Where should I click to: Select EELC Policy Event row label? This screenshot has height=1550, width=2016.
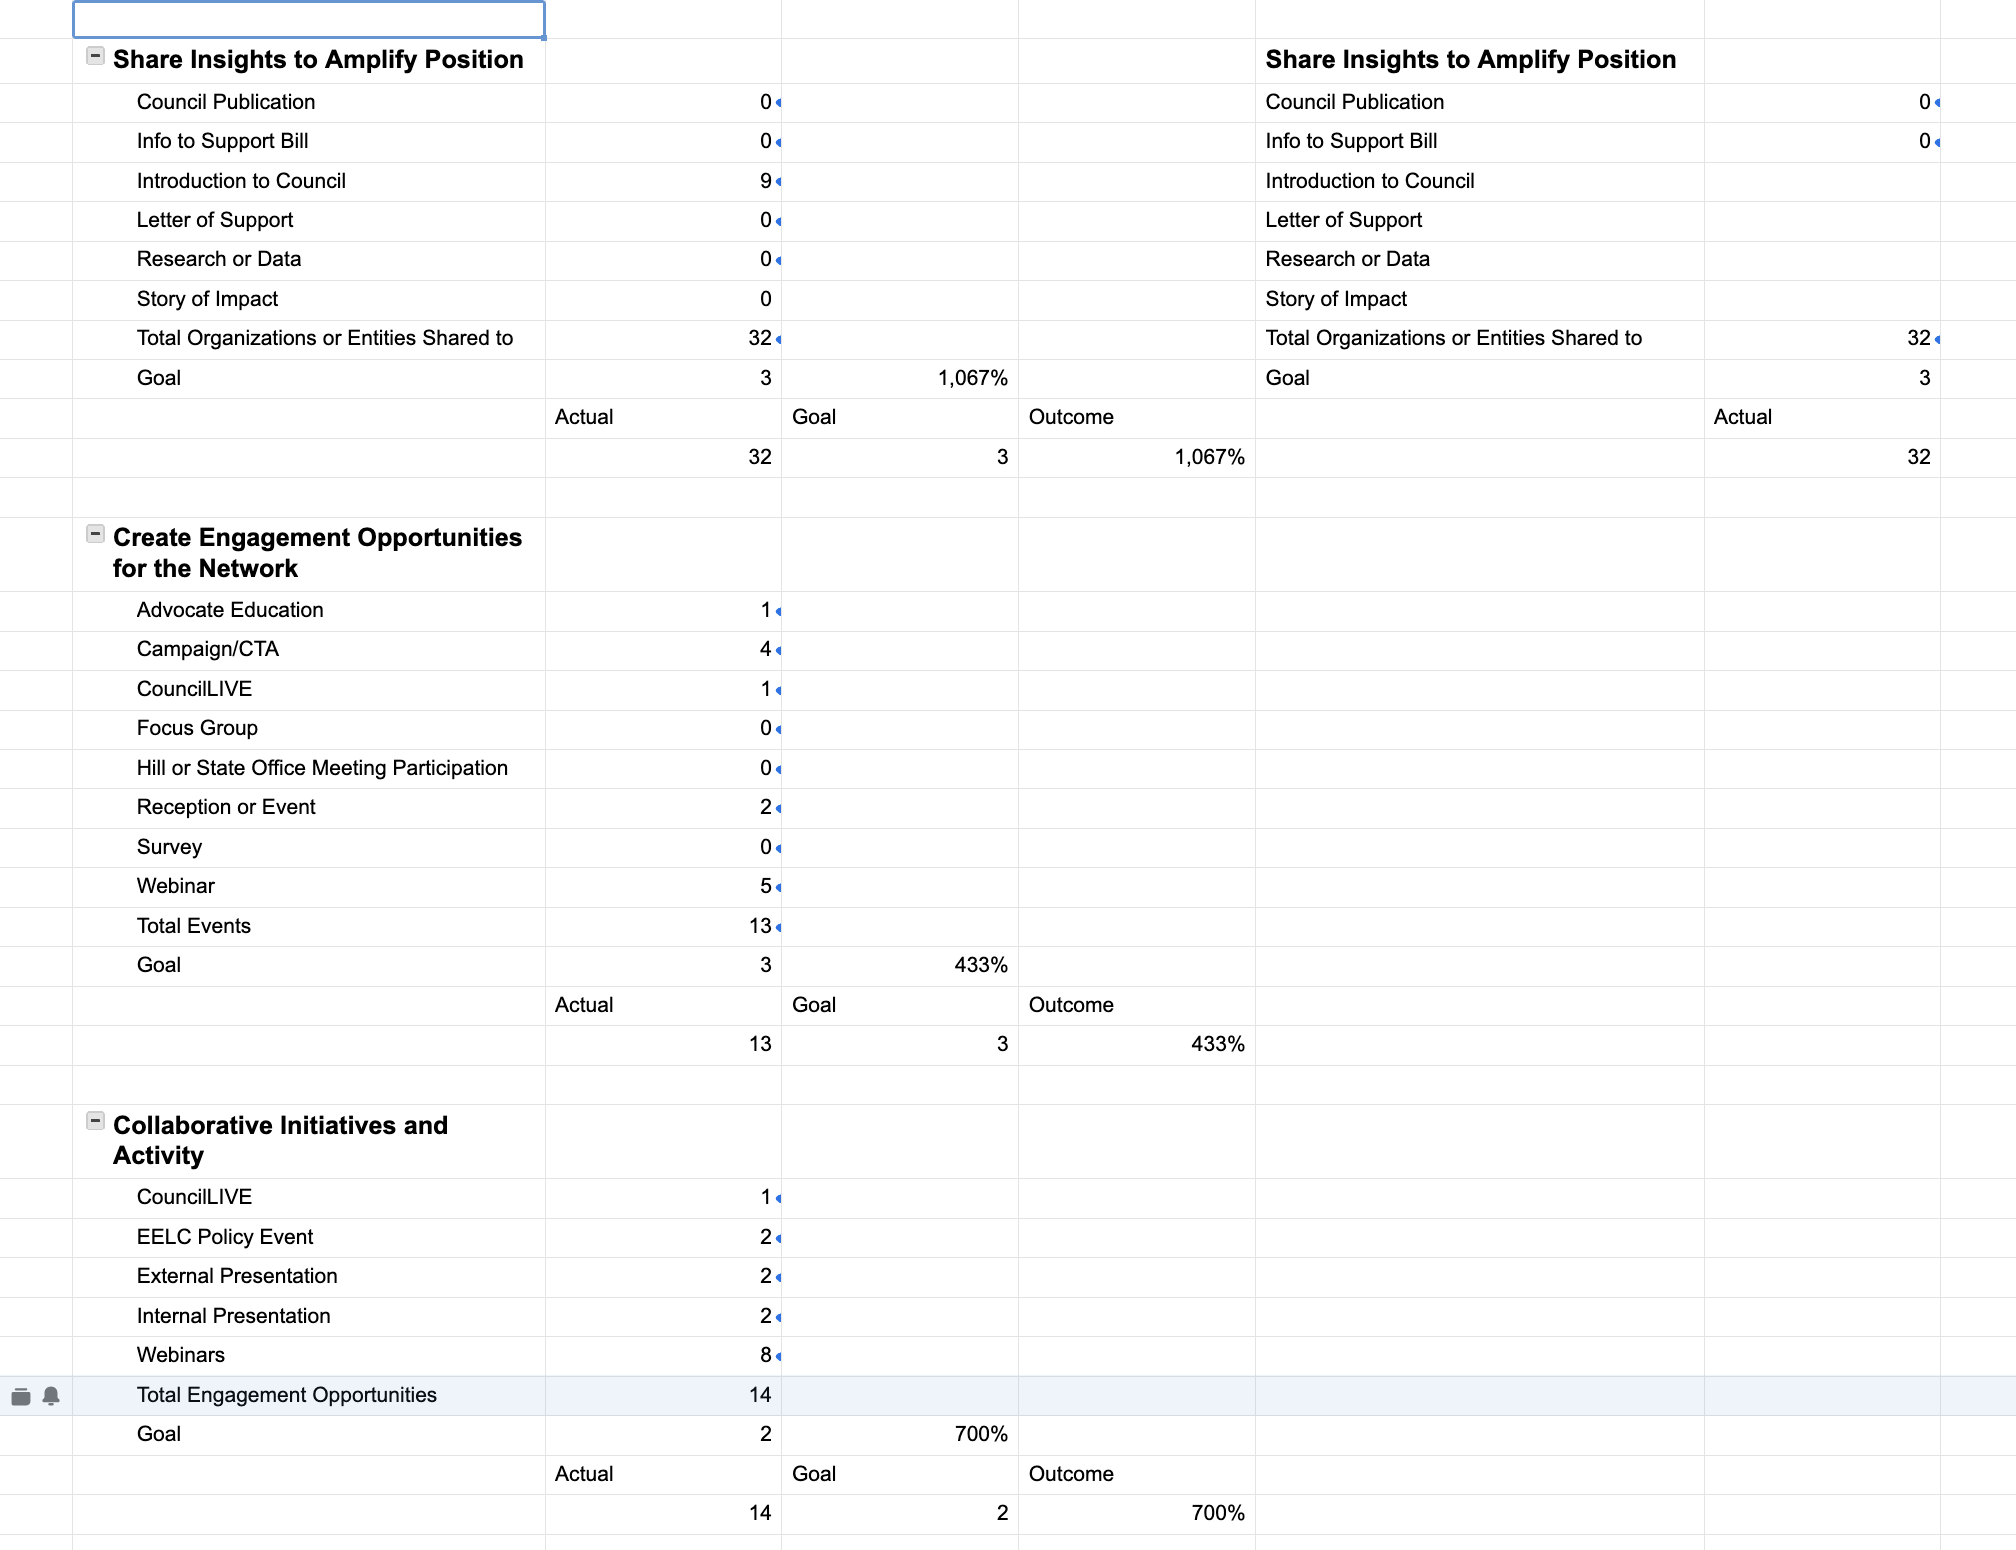coord(225,1237)
